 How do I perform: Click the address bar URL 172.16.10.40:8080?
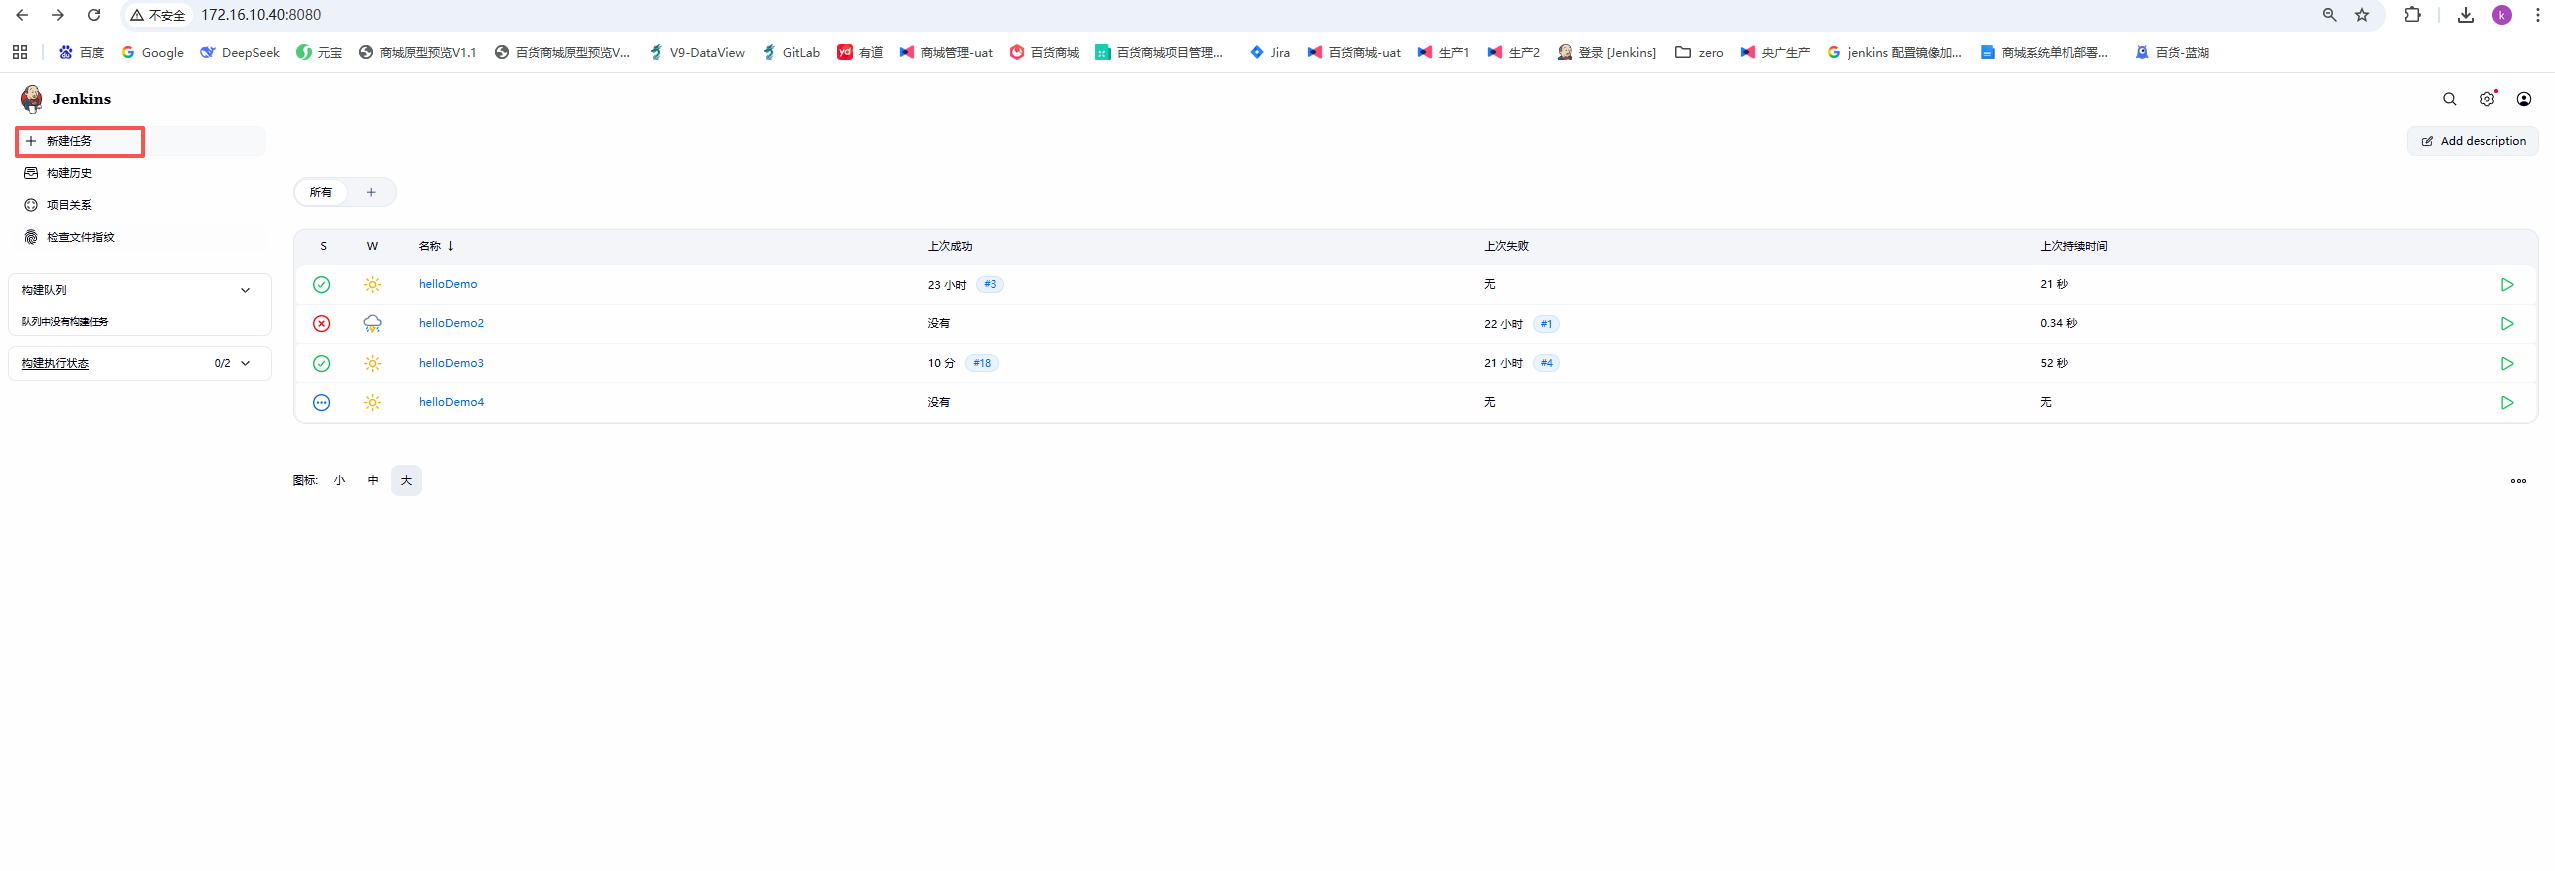point(261,15)
